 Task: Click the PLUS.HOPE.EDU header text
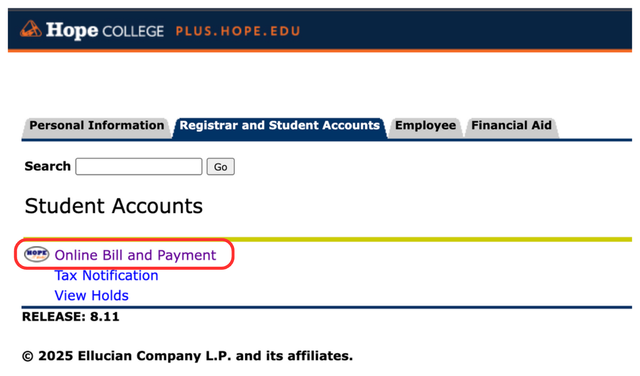point(238,31)
